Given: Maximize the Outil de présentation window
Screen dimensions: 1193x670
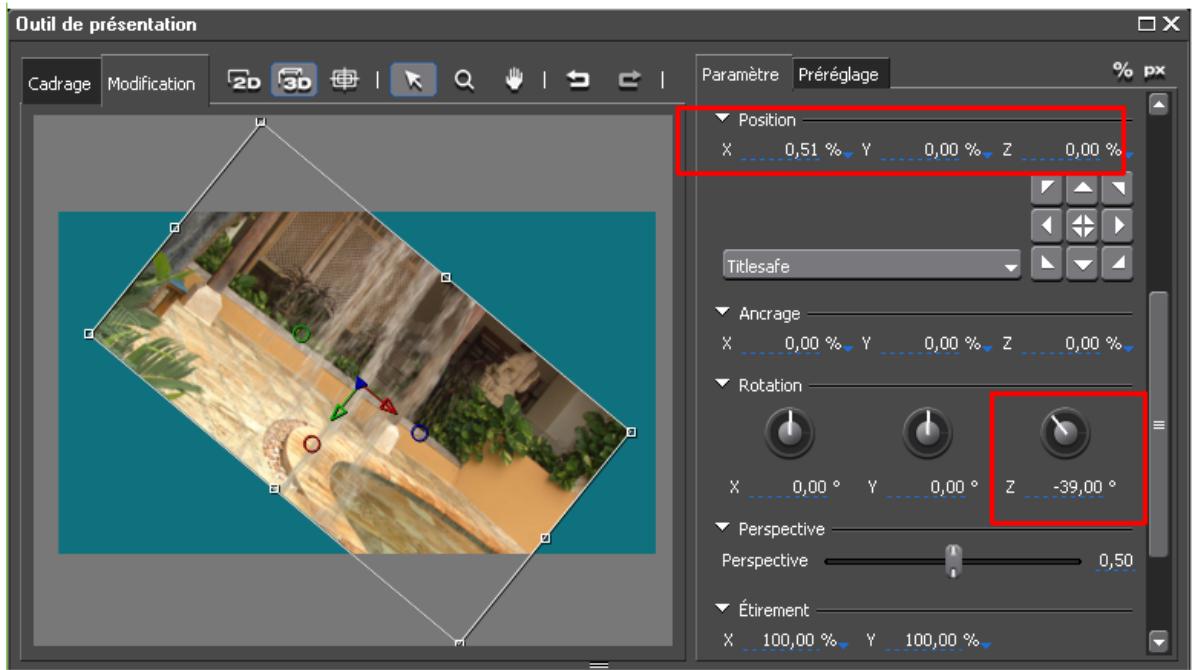Looking at the screenshot, I should click(1147, 24).
